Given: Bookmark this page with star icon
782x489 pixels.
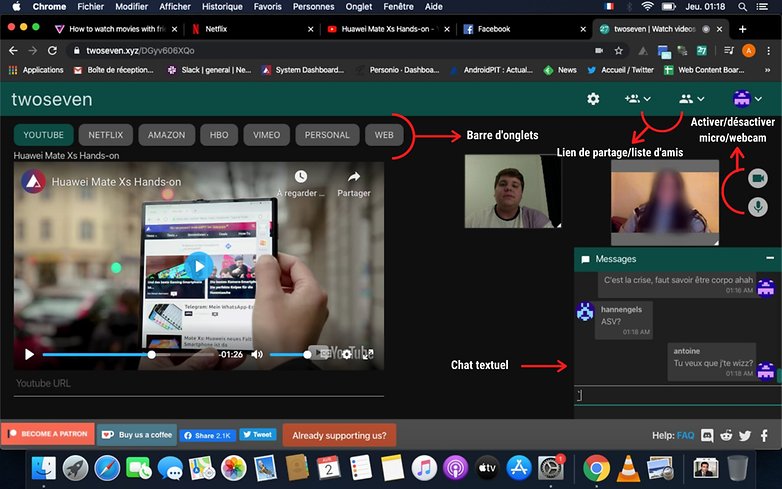Looking at the screenshot, I should [x=618, y=50].
